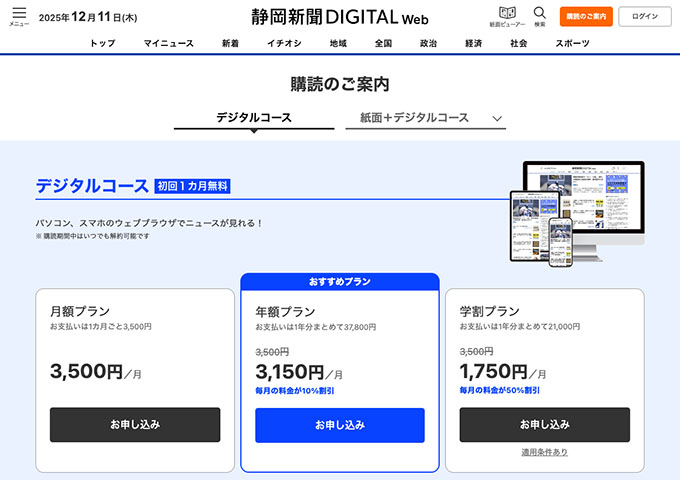The height and width of the screenshot is (480, 680).
Task: Click the blue デジタルコース section heading
Action: pyautogui.click(x=92, y=186)
